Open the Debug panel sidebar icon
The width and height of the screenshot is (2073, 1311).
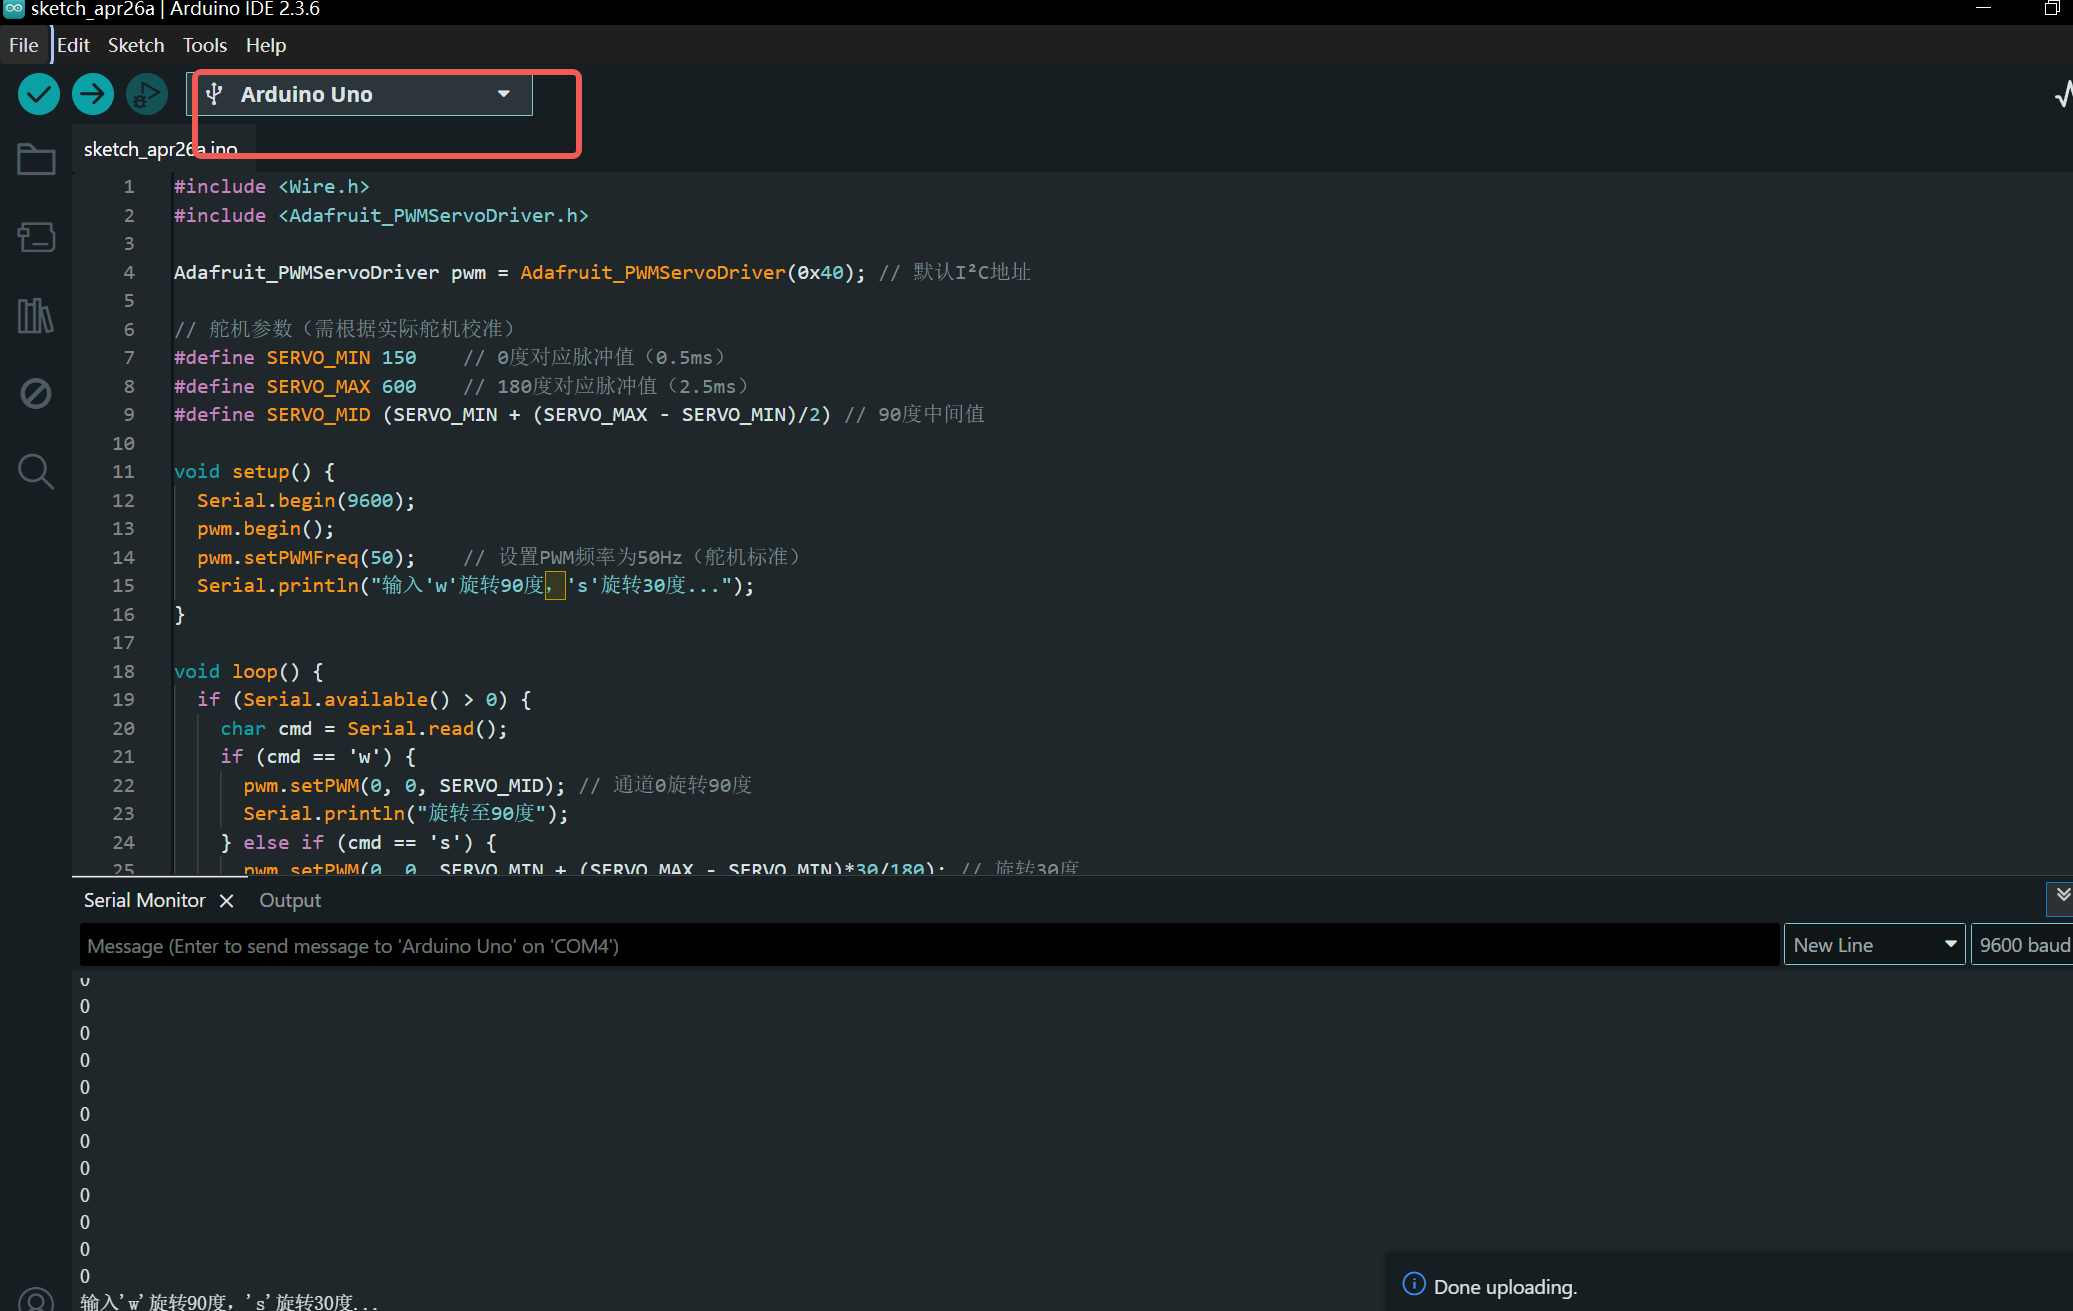coord(36,393)
